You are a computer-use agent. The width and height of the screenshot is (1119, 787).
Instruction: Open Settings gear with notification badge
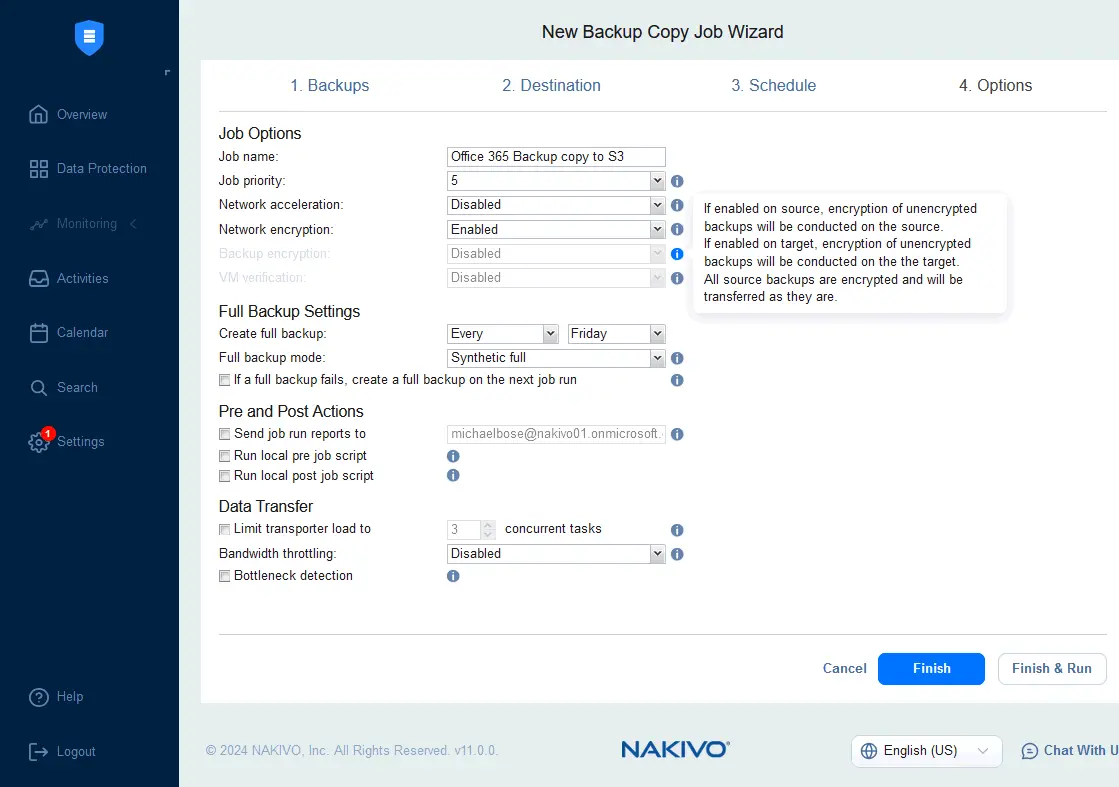point(39,442)
